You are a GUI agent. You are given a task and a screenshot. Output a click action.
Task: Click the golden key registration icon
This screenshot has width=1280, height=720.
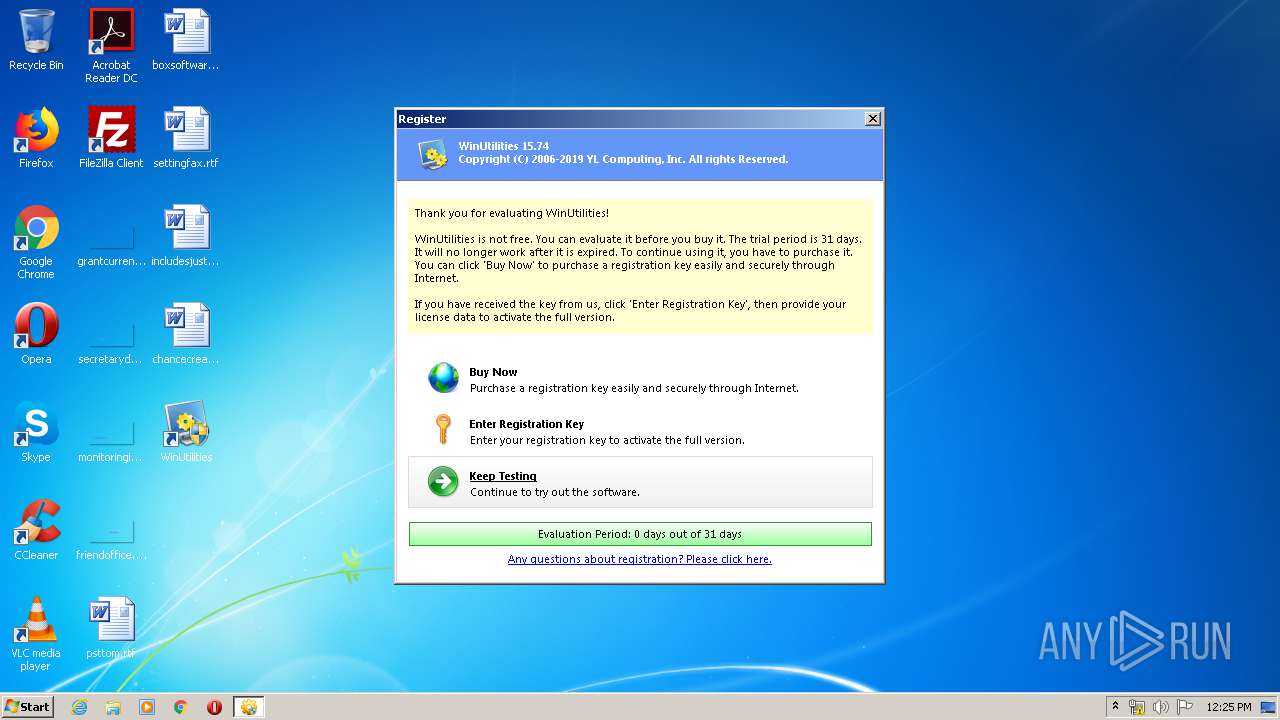(x=443, y=430)
